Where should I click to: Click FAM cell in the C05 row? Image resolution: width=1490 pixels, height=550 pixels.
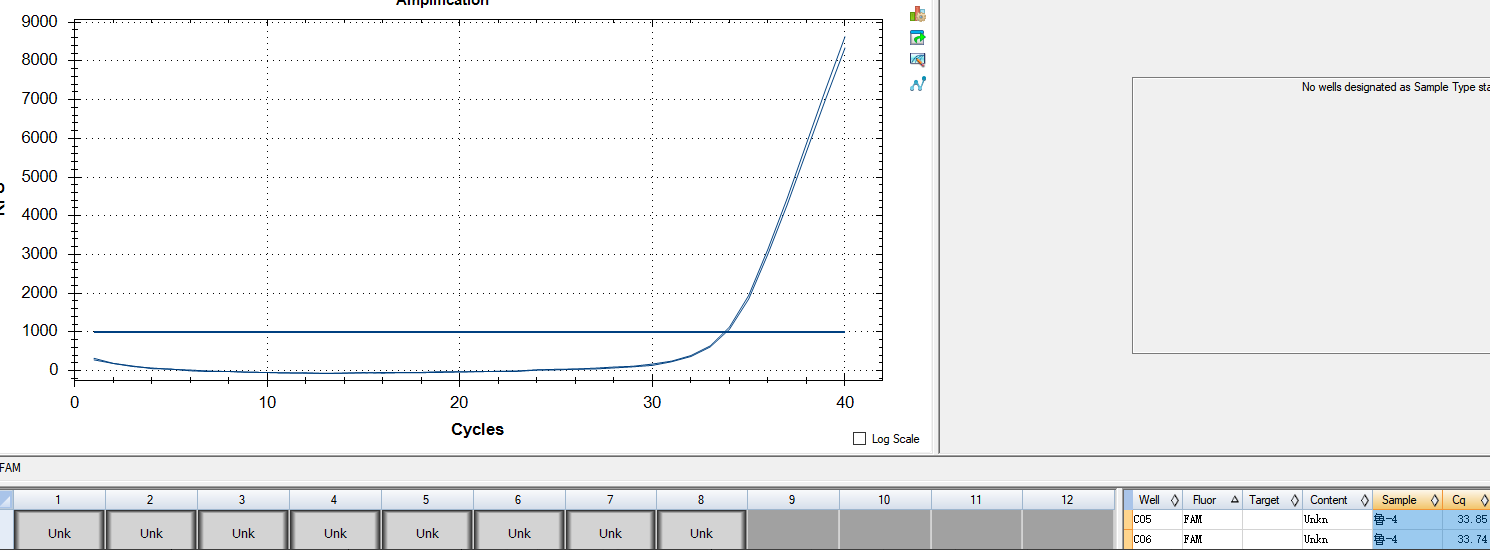point(1211,520)
